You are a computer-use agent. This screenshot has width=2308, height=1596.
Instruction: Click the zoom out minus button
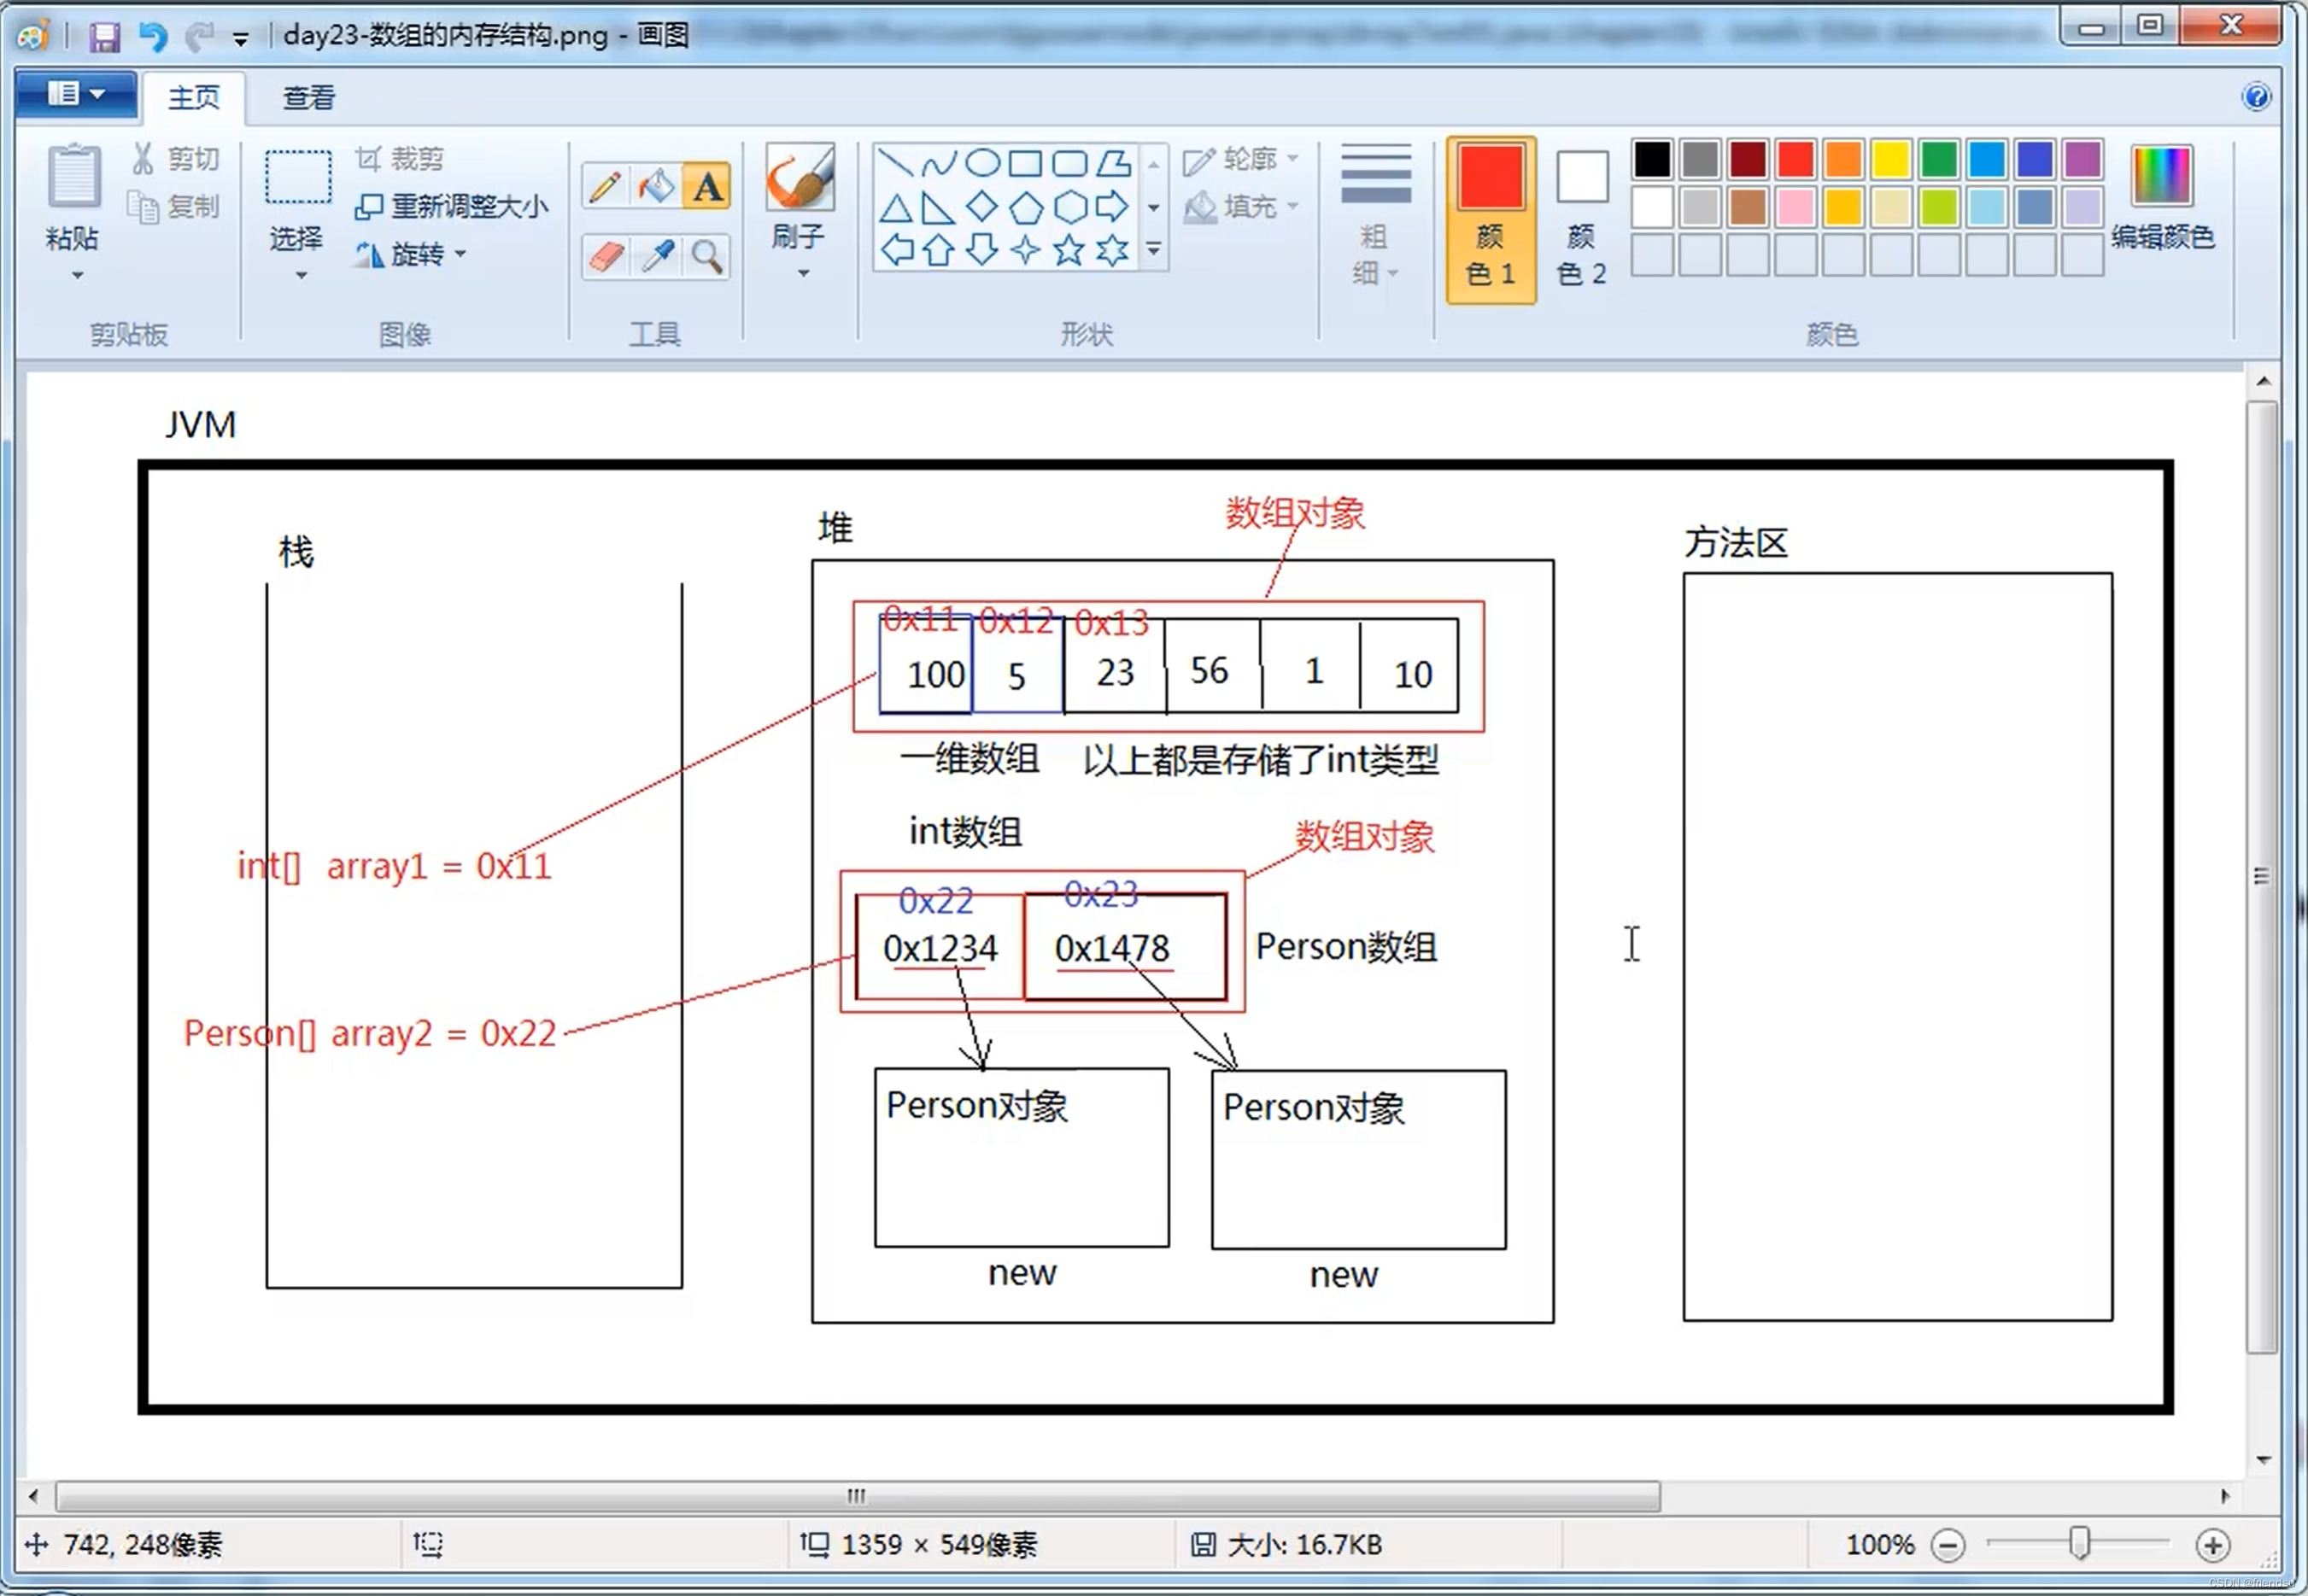[1948, 1545]
